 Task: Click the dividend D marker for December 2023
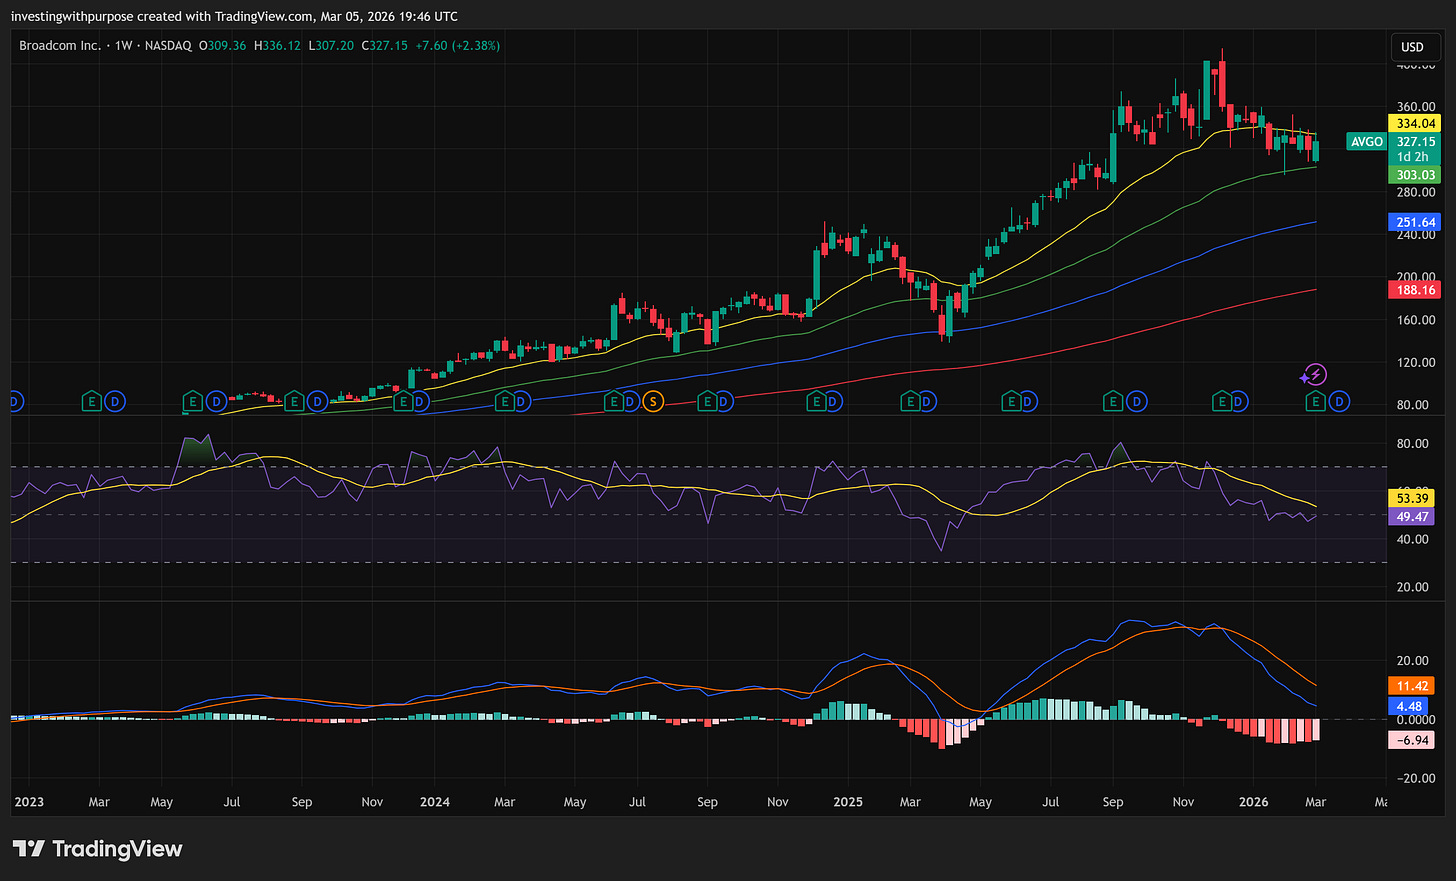420,402
